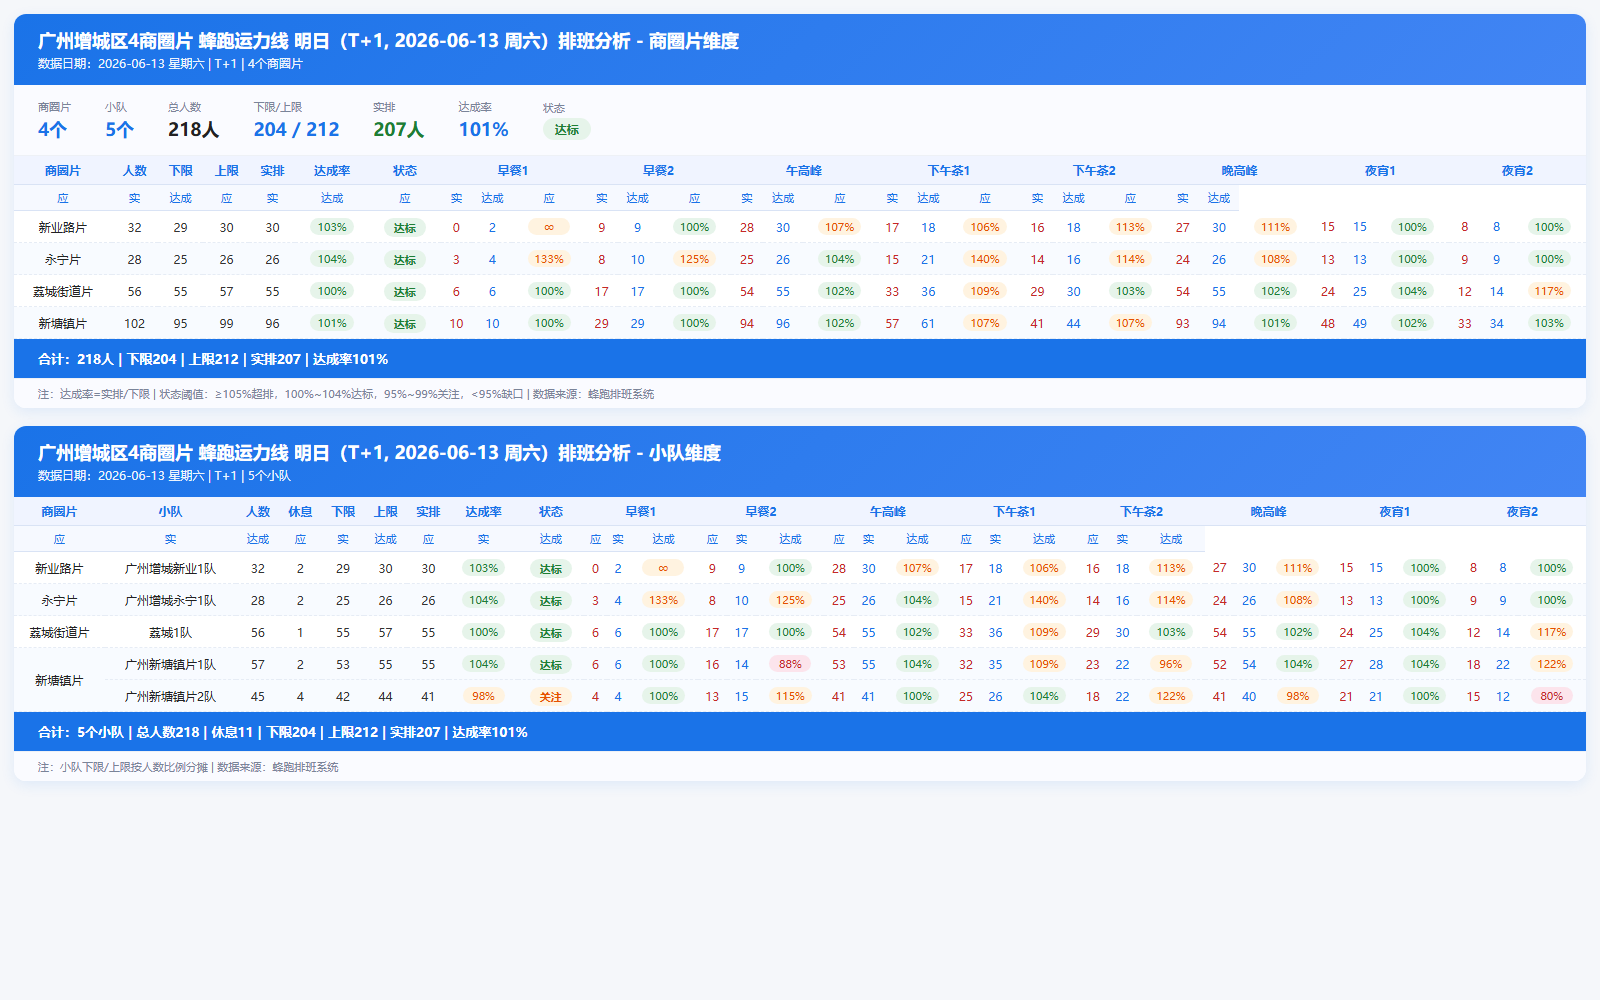Click the summary value 204 / 212
Viewport: 1600px width, 1000px height.
(296, 129)
